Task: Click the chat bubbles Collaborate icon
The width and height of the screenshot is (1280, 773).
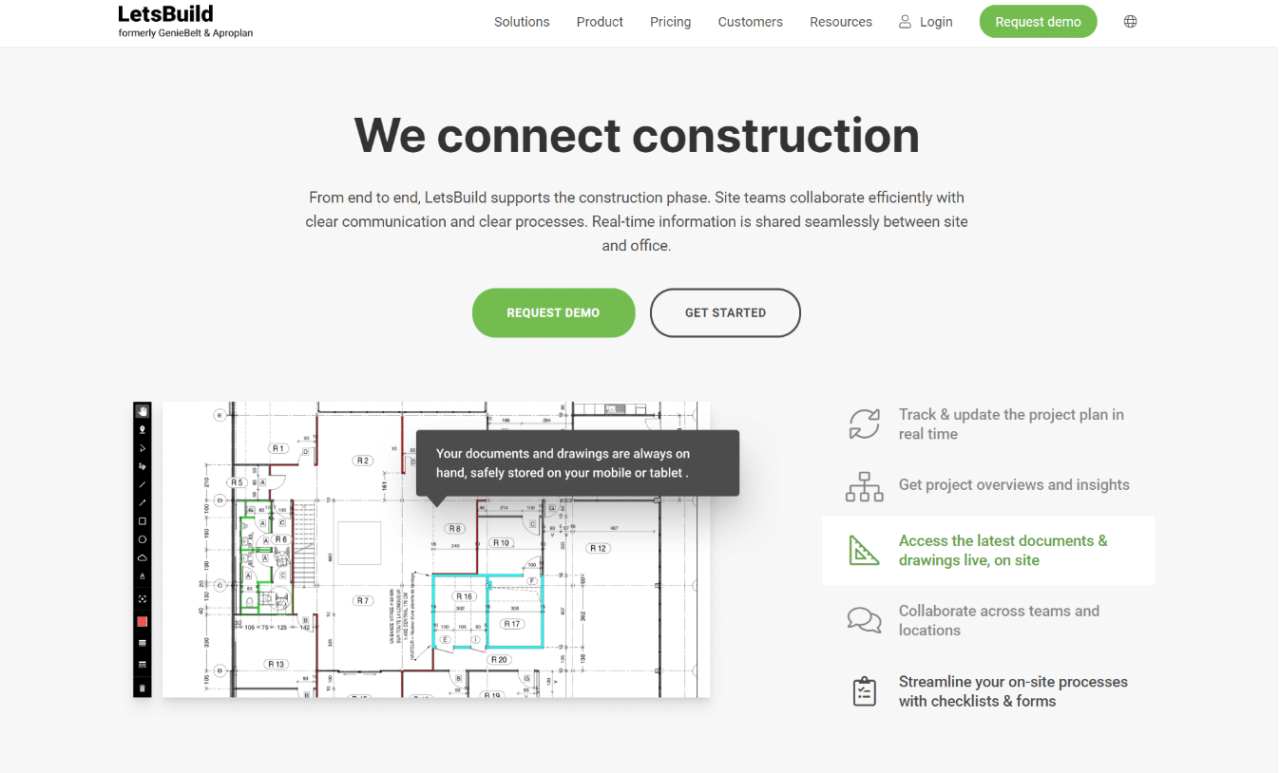Action: pyautogui.click(x=864, y=620)
